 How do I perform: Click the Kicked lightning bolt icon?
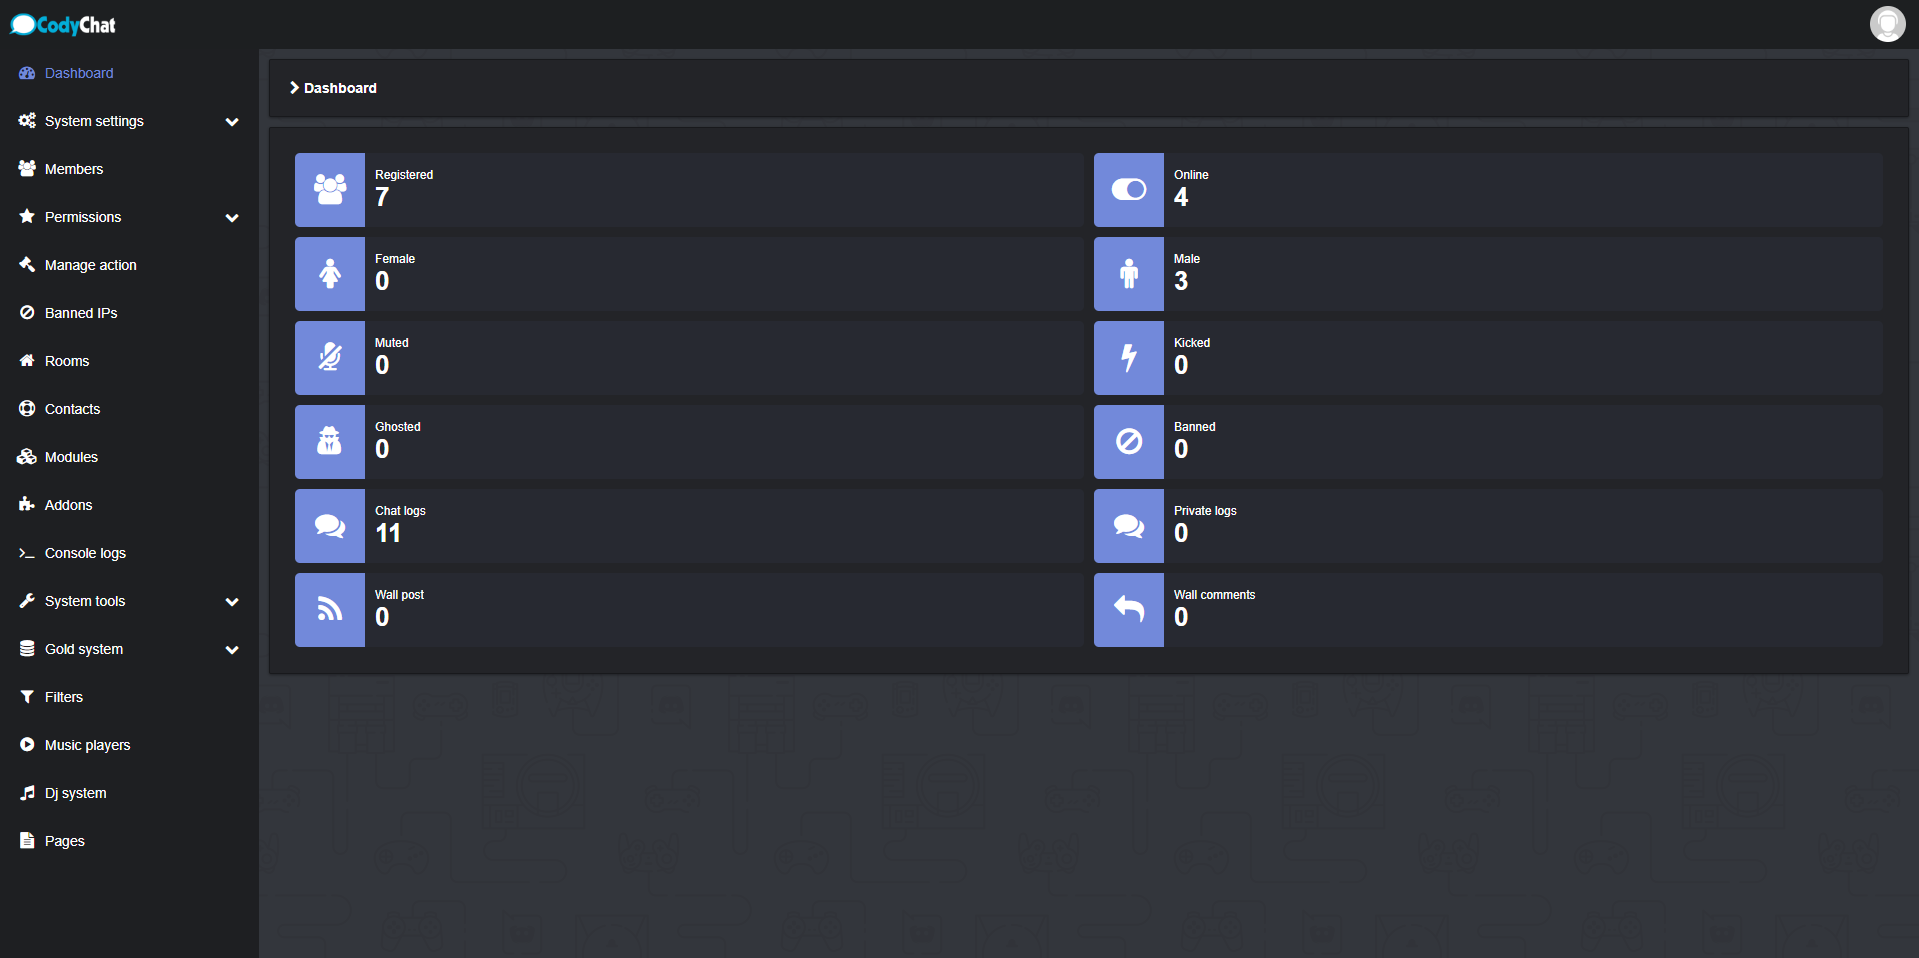tap(1129, 358)
